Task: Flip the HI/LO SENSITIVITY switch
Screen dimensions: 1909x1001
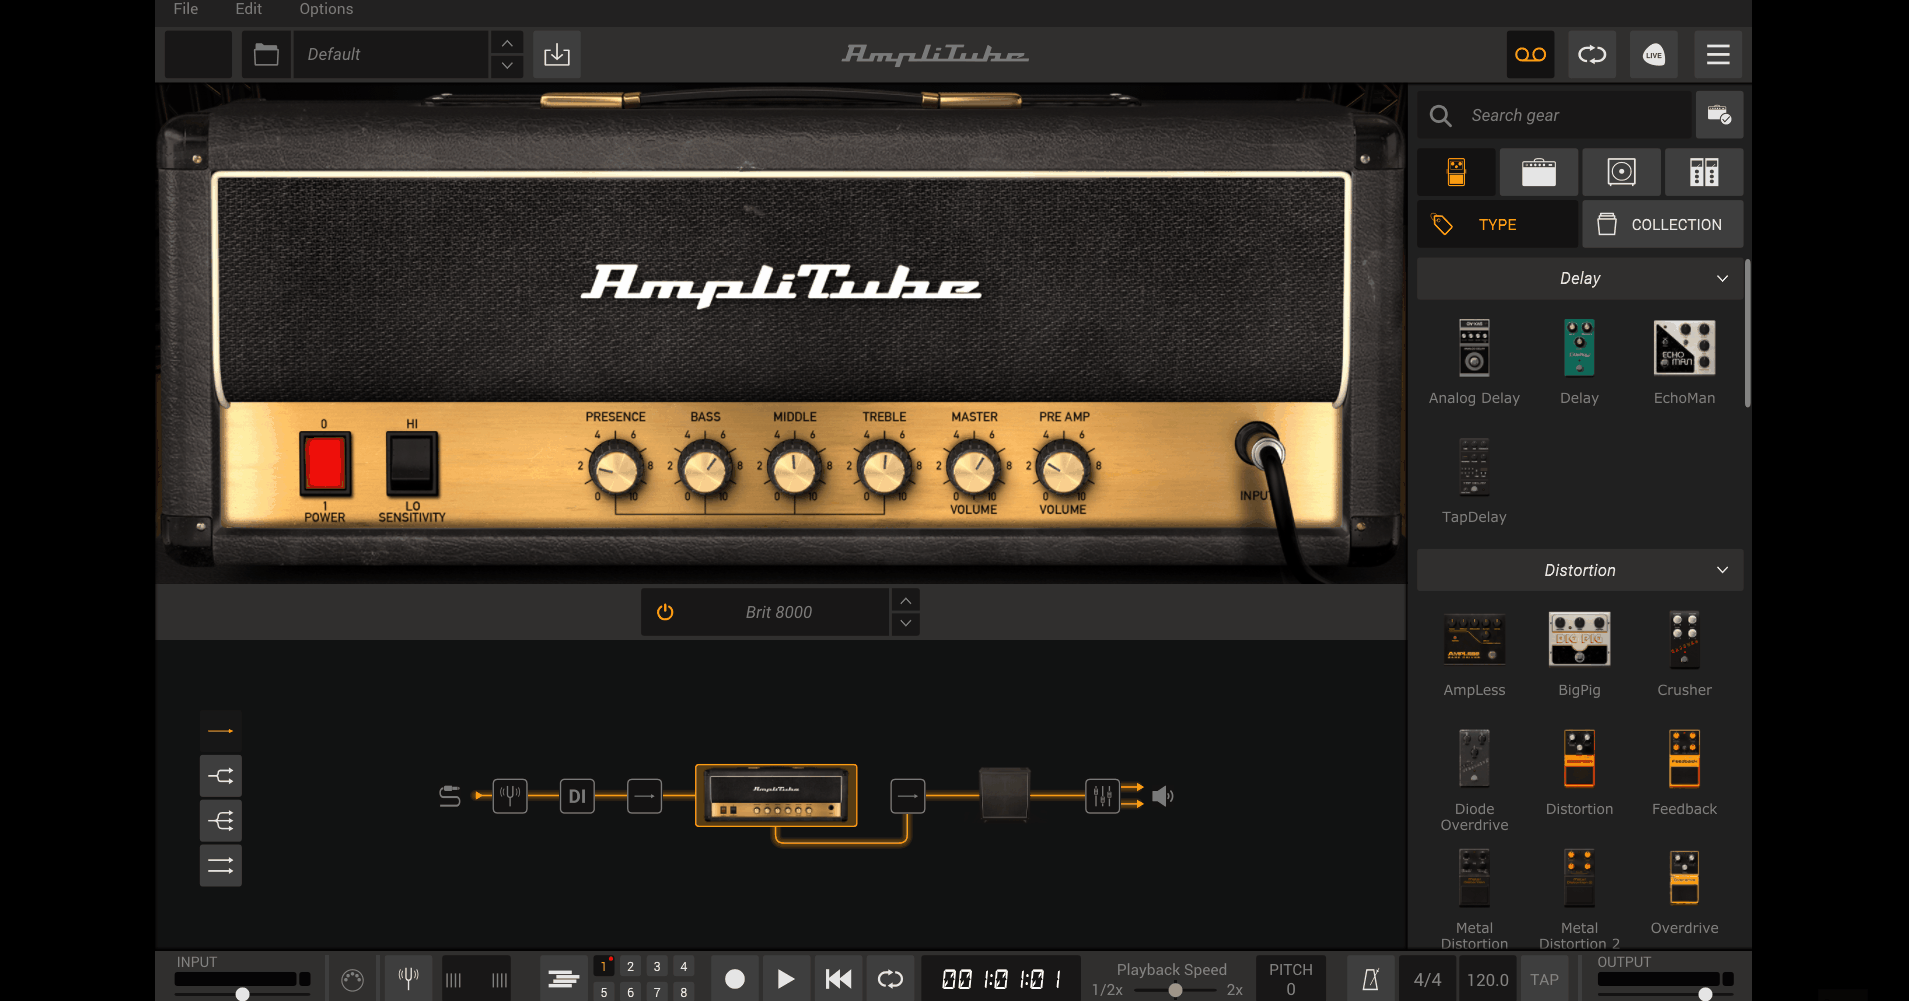Action: (x=412, y=464)
